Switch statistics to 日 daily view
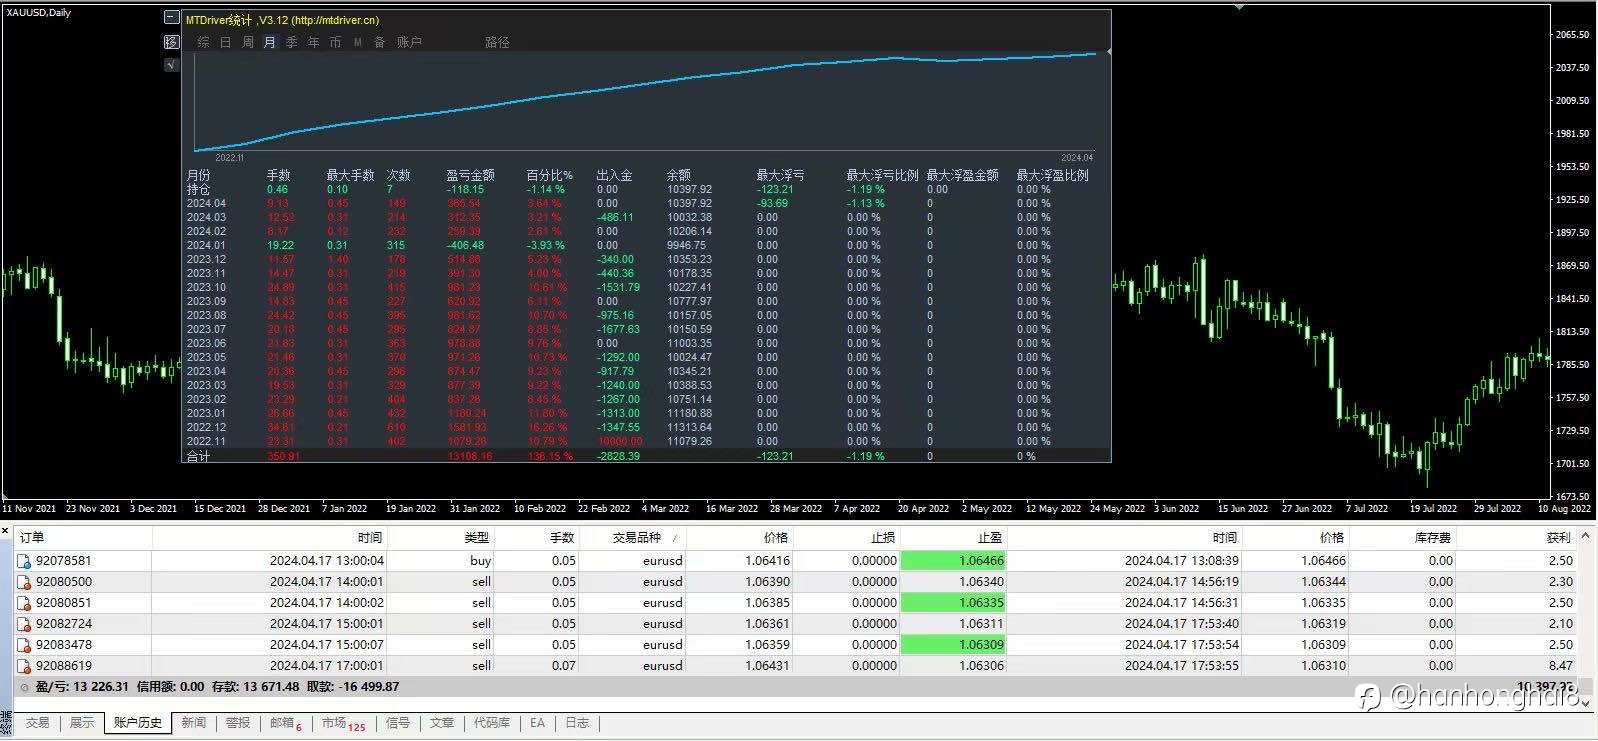 tap(225, 42)
